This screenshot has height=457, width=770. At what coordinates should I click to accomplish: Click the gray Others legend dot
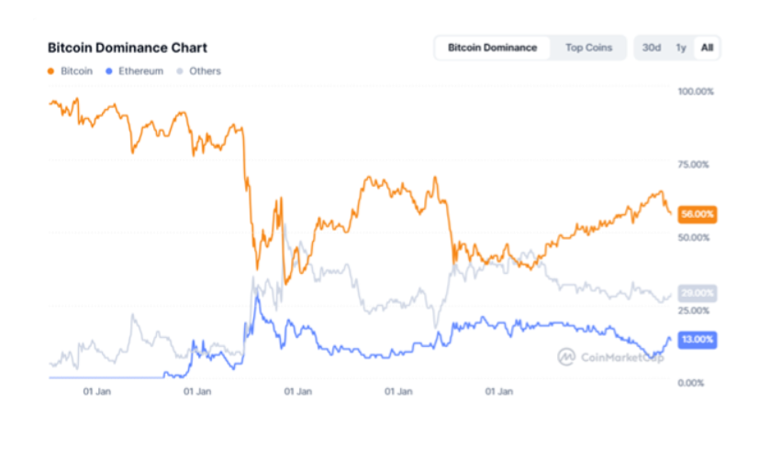(180, 71)
